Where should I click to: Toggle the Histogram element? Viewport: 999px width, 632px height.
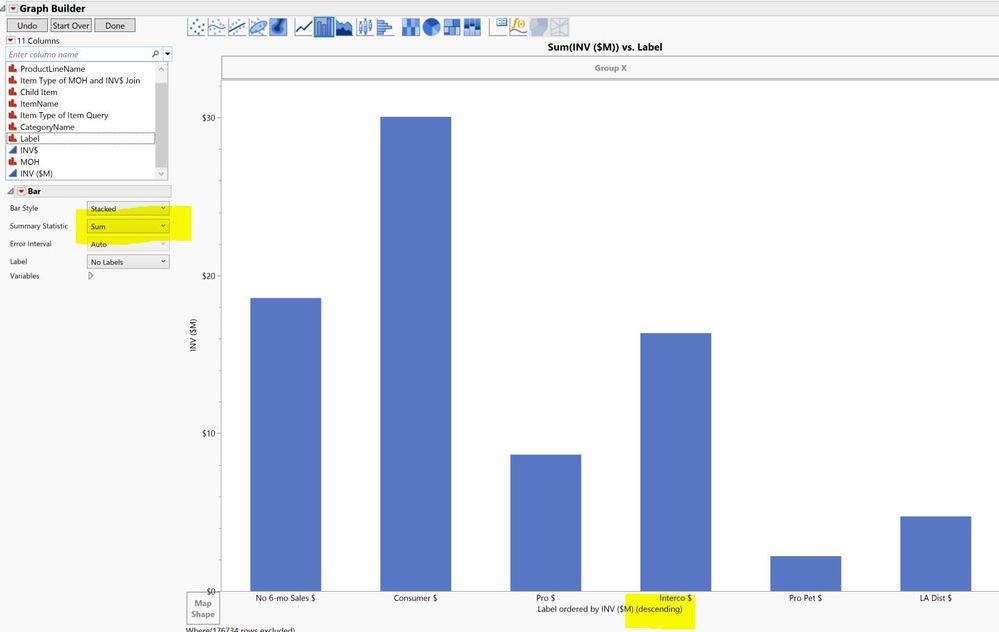point(386,27)
